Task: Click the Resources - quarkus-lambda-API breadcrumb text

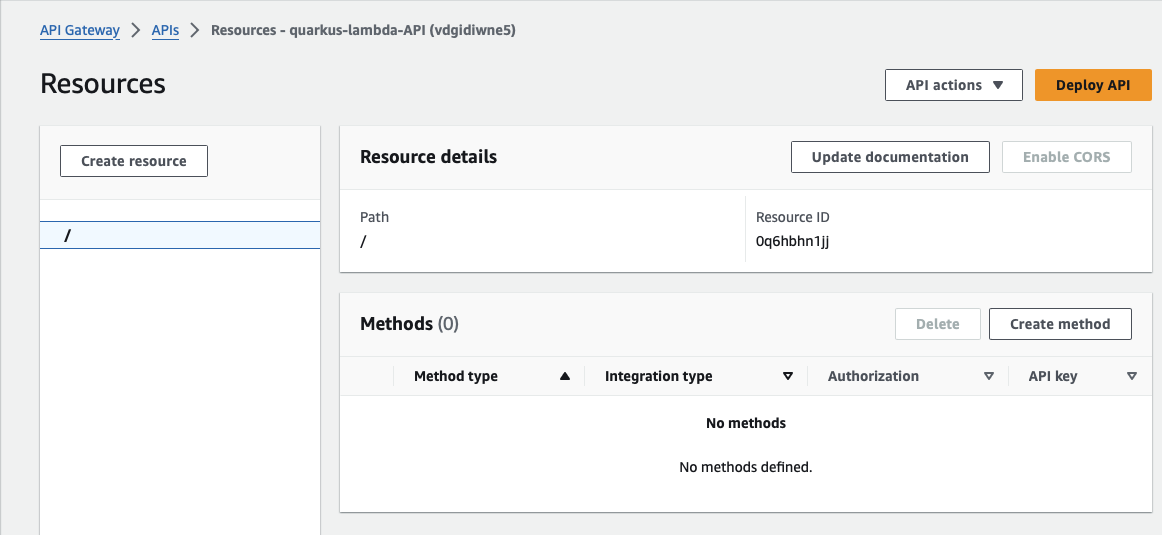Action: click(363, 30)
